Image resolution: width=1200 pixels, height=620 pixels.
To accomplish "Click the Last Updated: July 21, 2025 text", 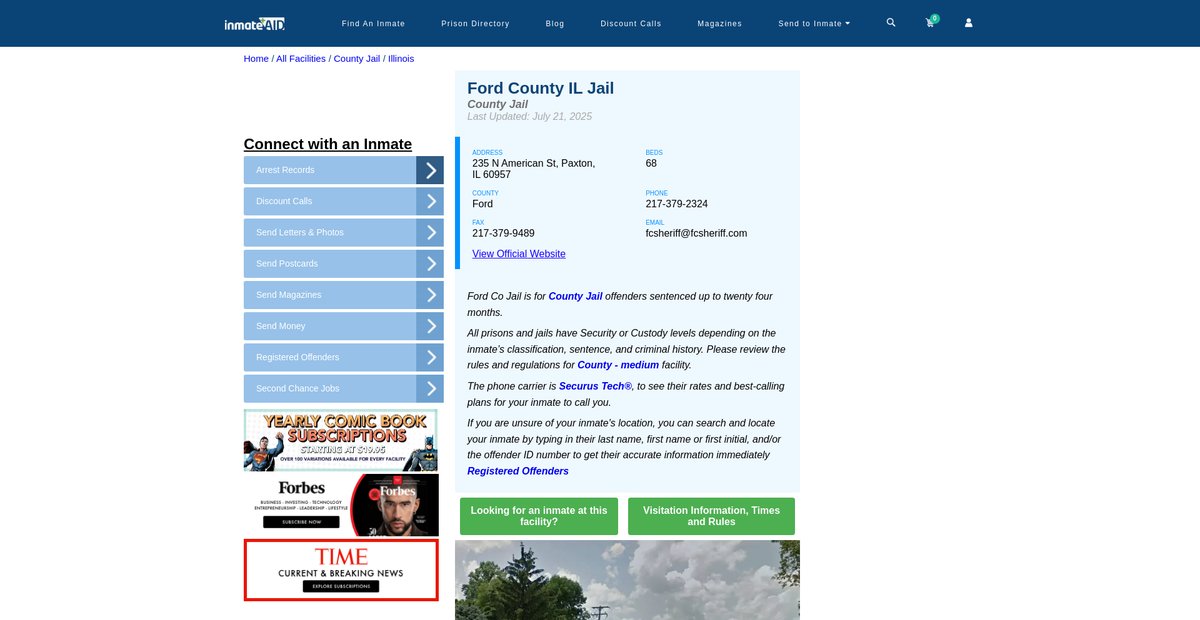I will click(x=530, y=117).
